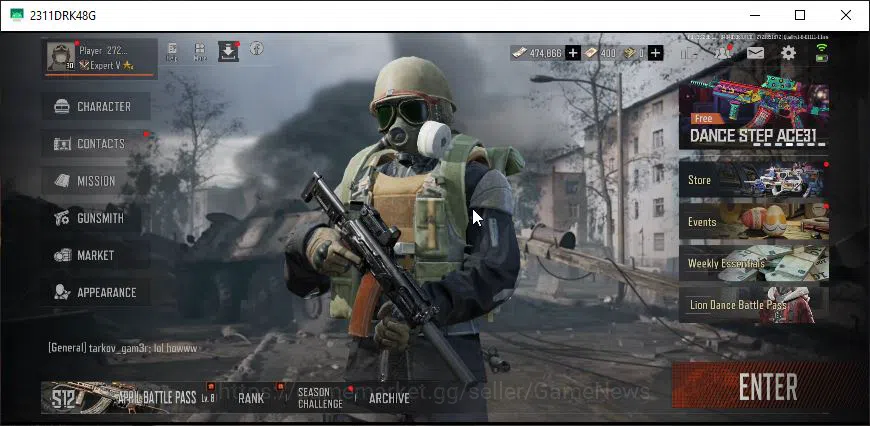The width and height of the screenshot is (870, 426).
Task: Open the Gunsmith menu
Action: [x=96, y=218]
